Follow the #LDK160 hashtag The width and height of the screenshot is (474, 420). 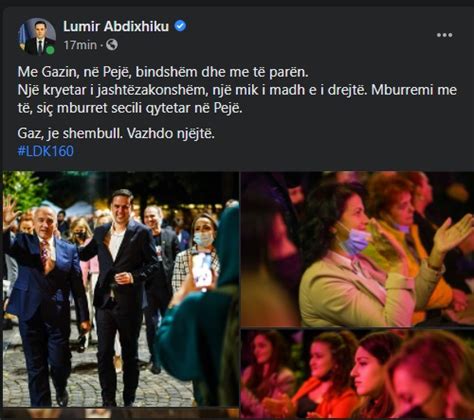pyautogui.click(x=45, y=151)
